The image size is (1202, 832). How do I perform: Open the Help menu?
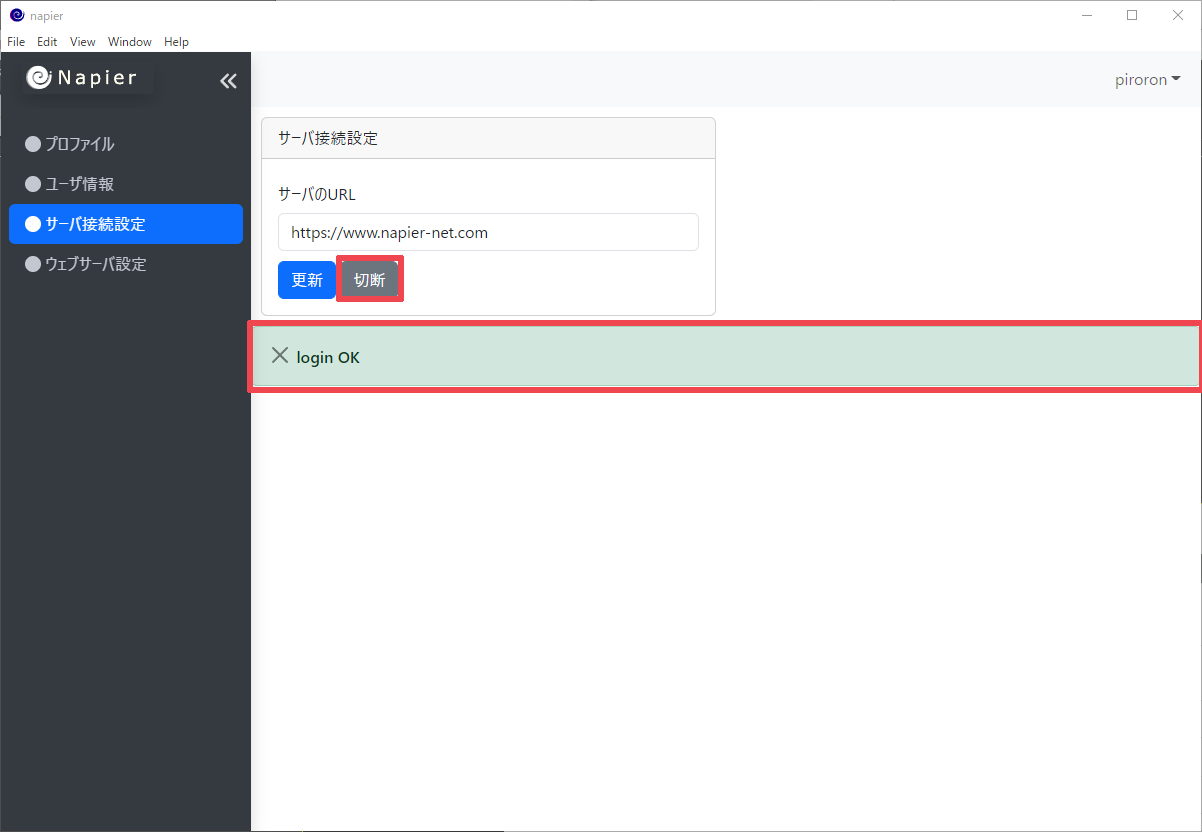[176, 42]
